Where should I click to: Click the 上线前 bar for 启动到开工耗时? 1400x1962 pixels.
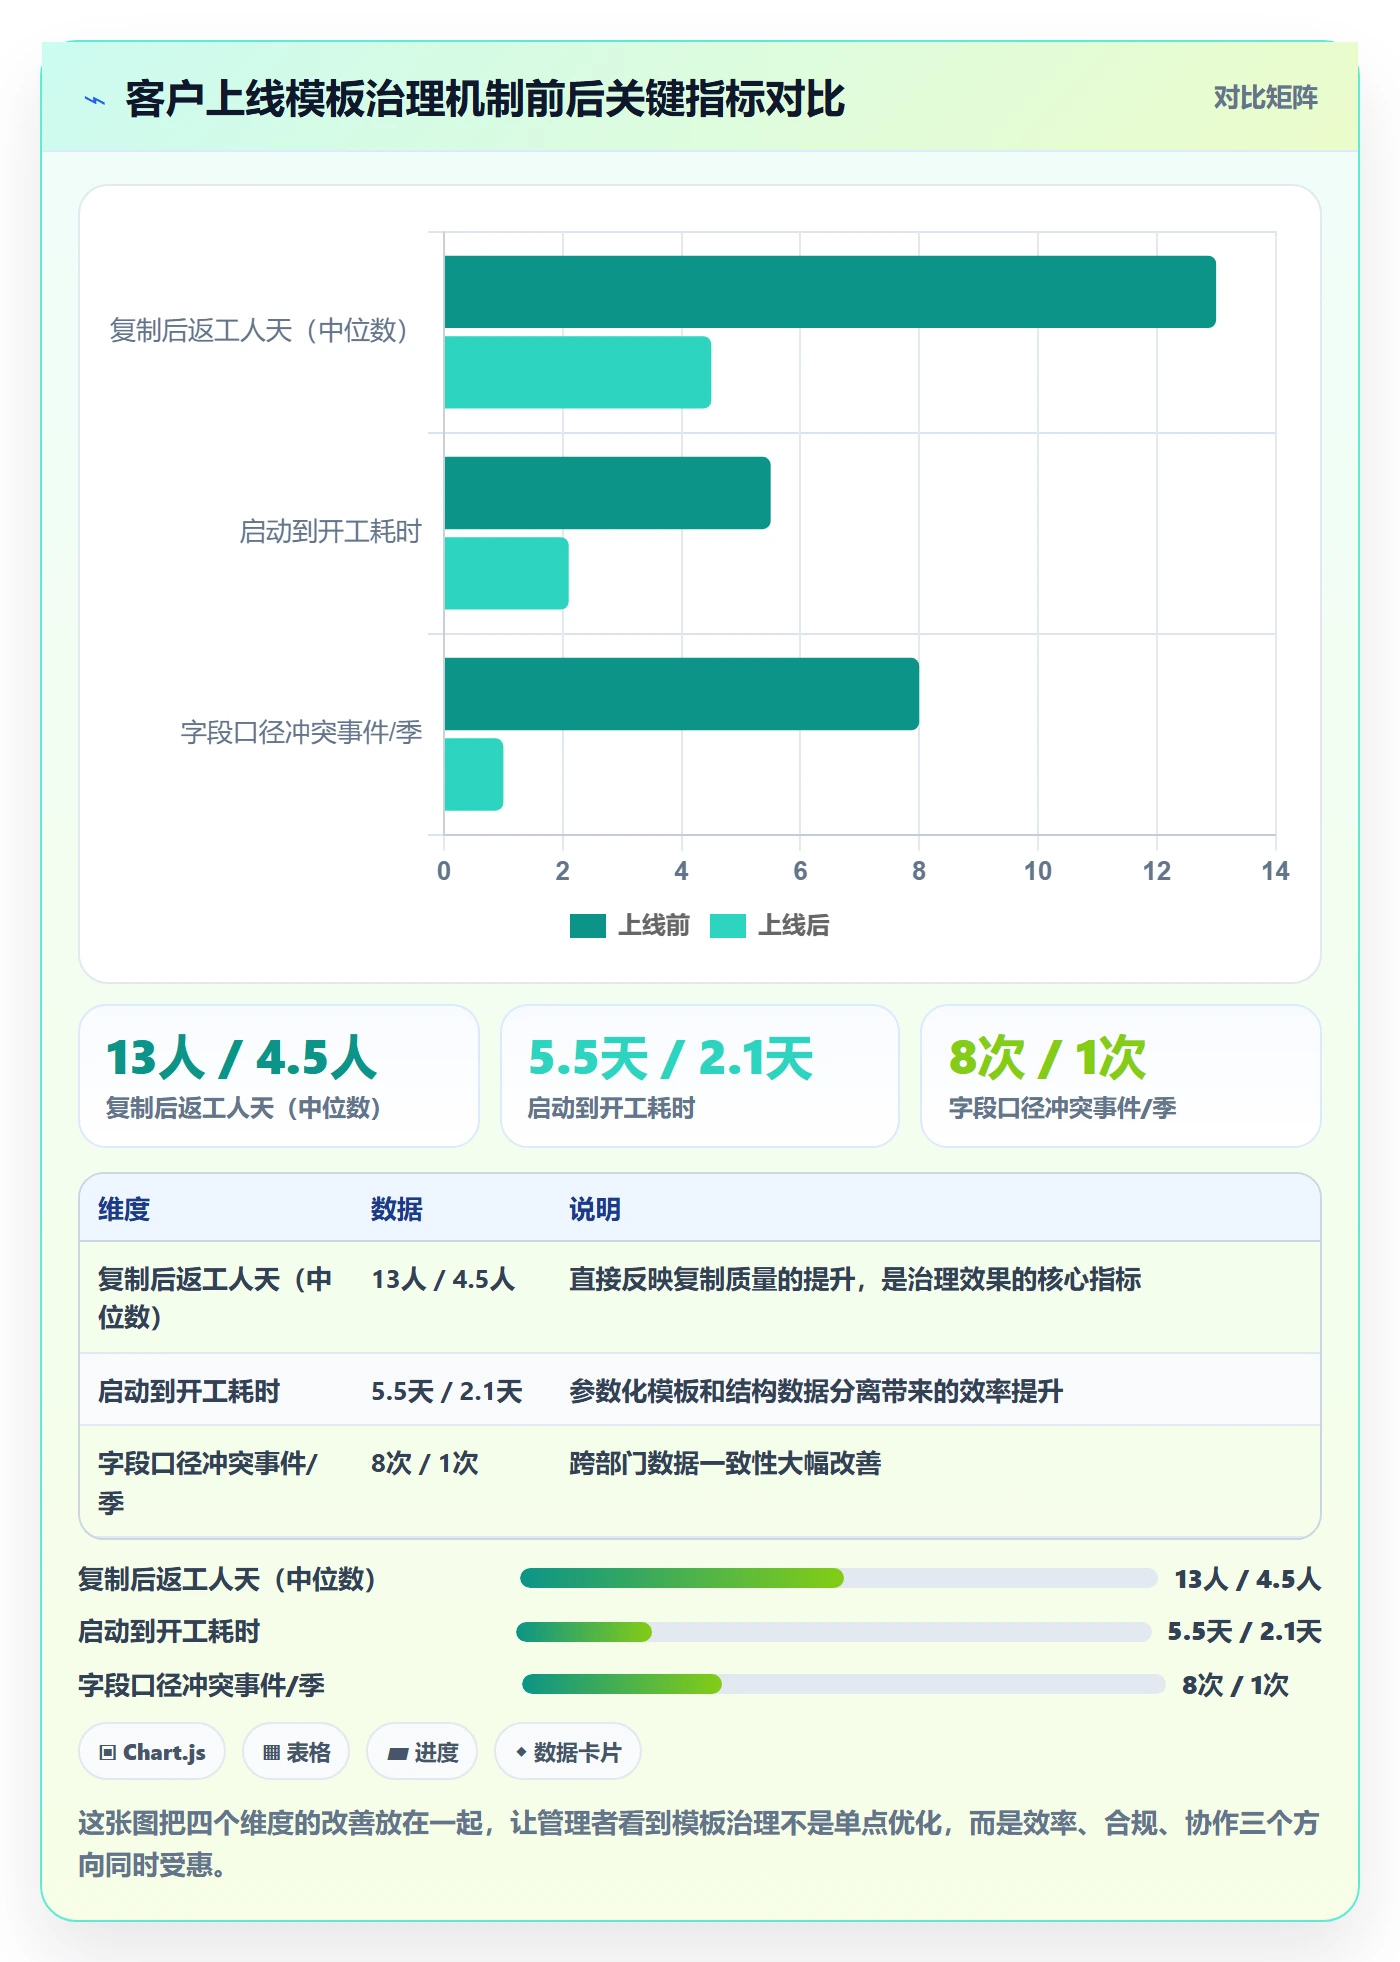pyautogui.click(x=608, y=493)
